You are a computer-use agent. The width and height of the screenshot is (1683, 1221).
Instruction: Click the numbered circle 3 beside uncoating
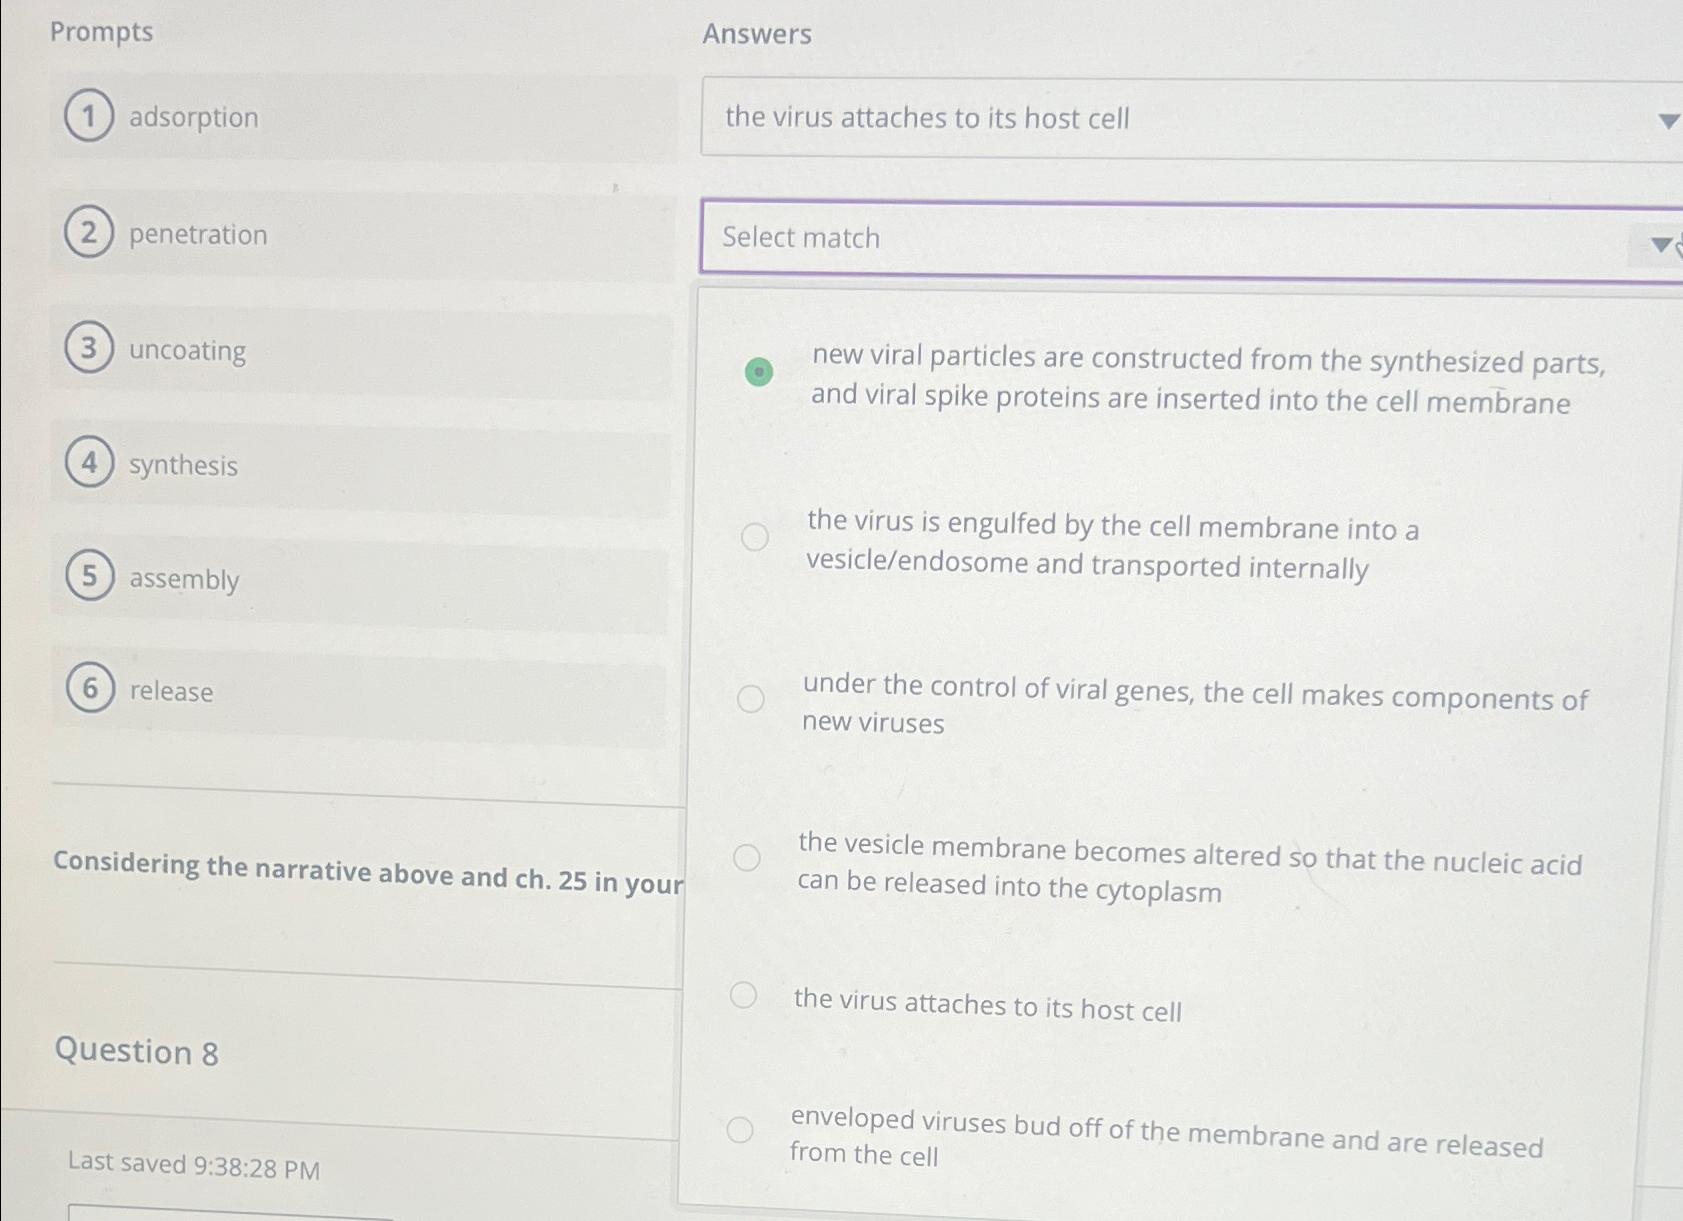click(89, 348)
